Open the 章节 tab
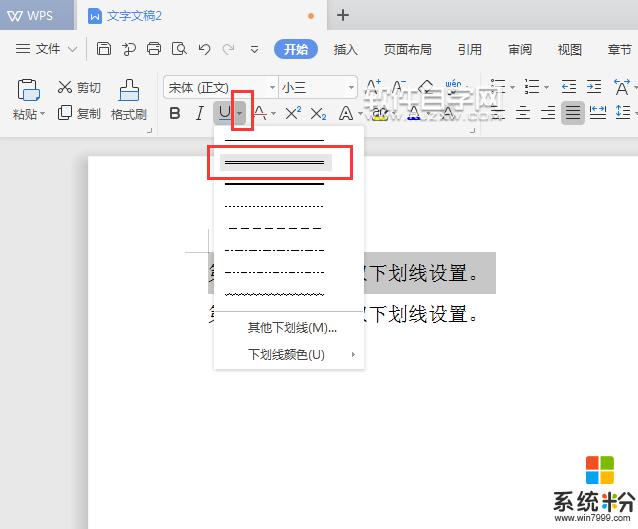 619,49
